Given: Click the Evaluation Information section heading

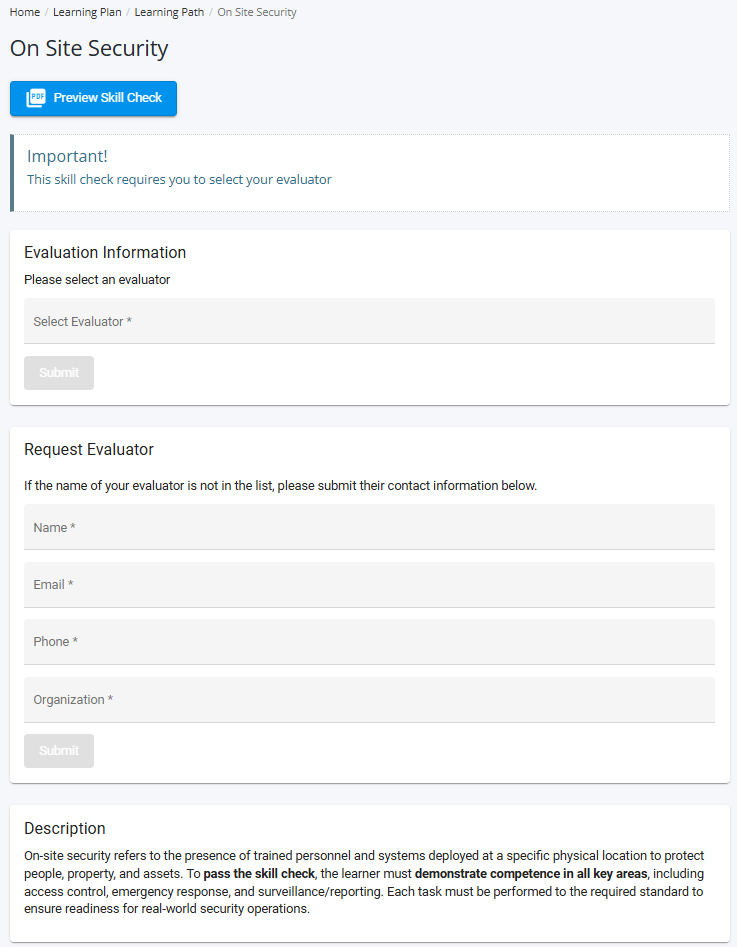Looking at the screenshot, I should pos(105,253).
